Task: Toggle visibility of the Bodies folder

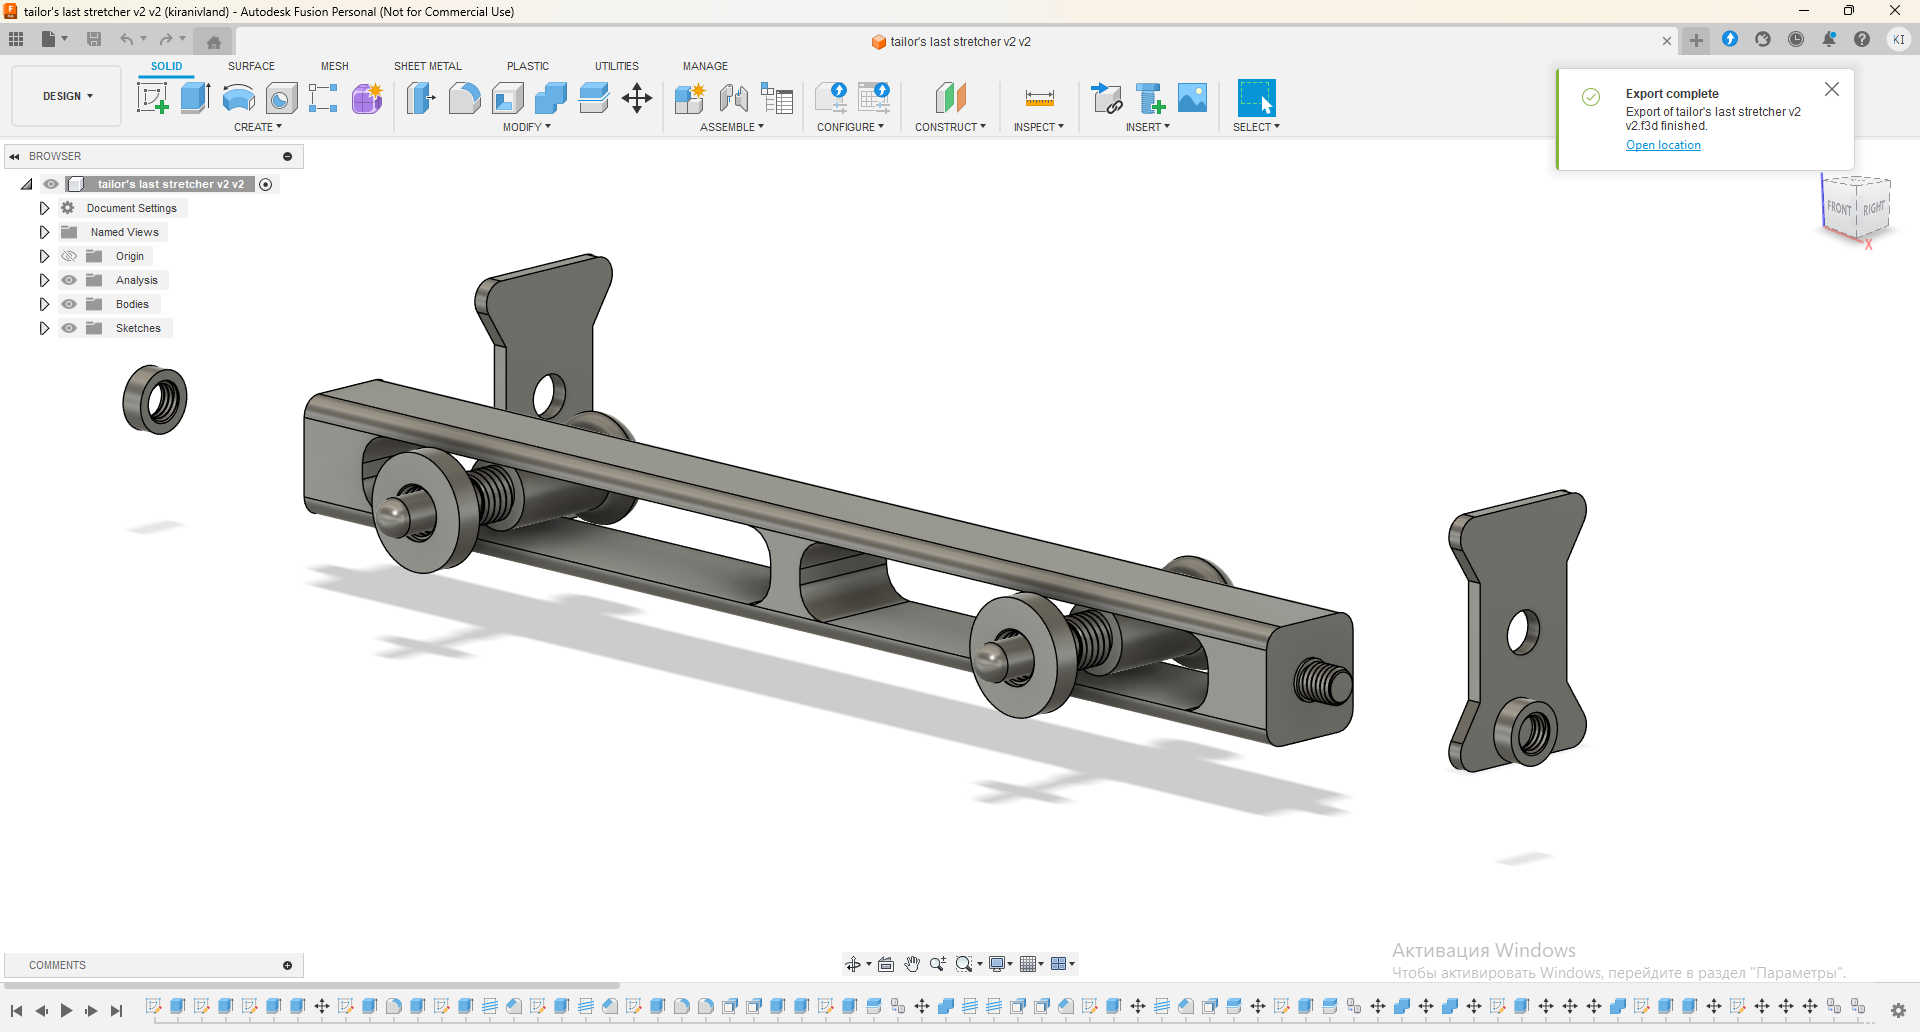Action: pyautogui.click(x=69, y=304)
